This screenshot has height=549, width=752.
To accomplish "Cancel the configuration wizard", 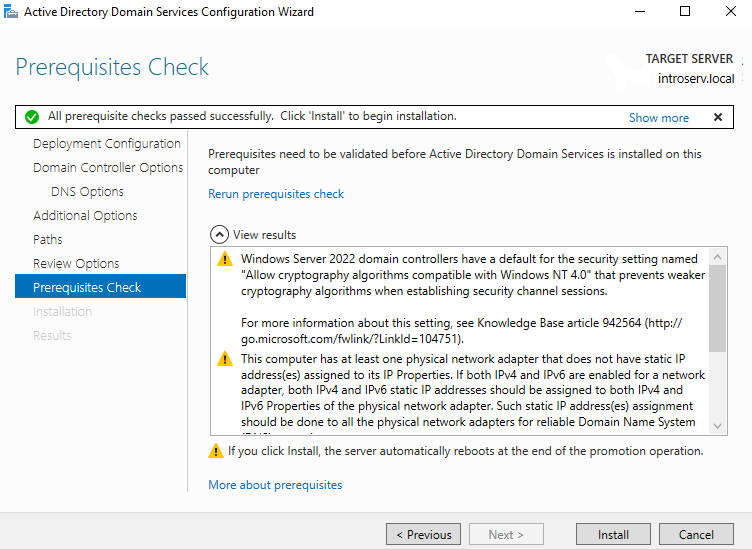I will pyautogui.click(x=696, y=535).
